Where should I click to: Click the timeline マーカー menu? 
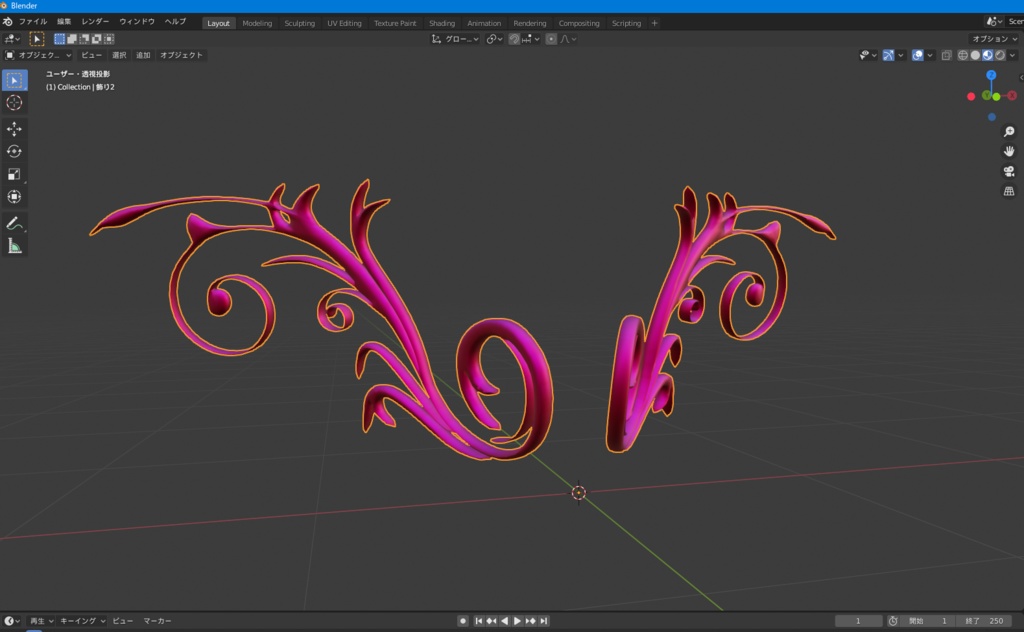(x=157, y=621)
